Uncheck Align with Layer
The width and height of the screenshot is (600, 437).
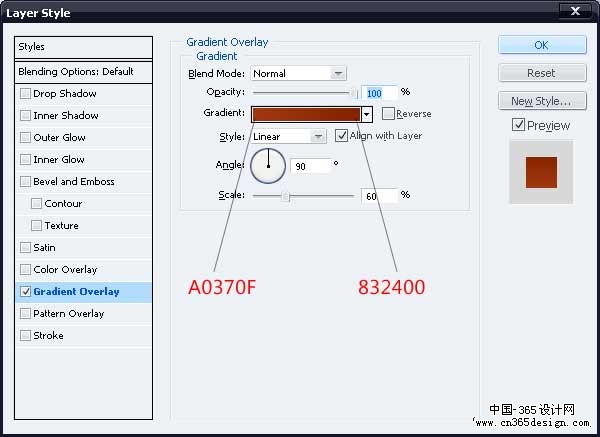pyautogui.click(x=341, y=135)
